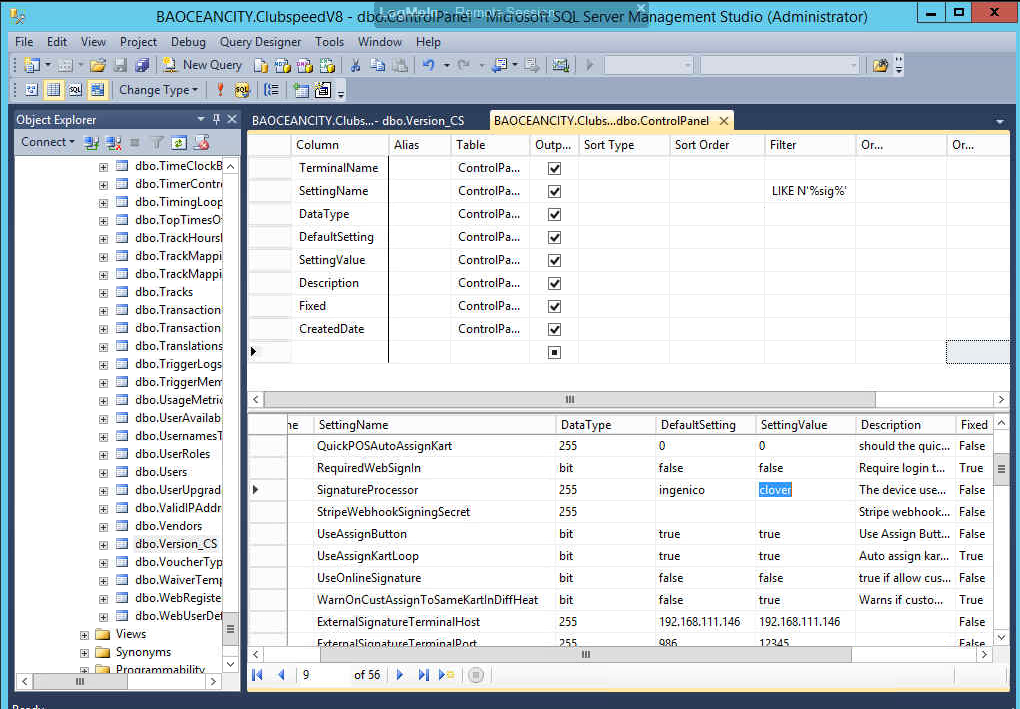
Task: Open the Undo history dropdown arrow
Action: point(446,65)
